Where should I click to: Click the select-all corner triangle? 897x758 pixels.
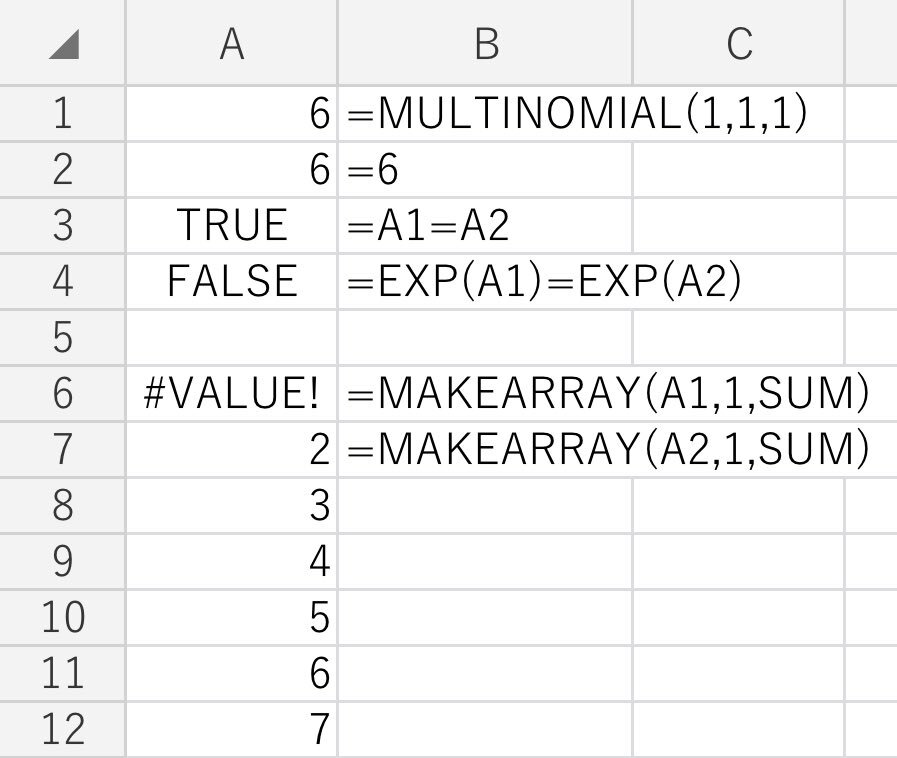pos(63,43)
